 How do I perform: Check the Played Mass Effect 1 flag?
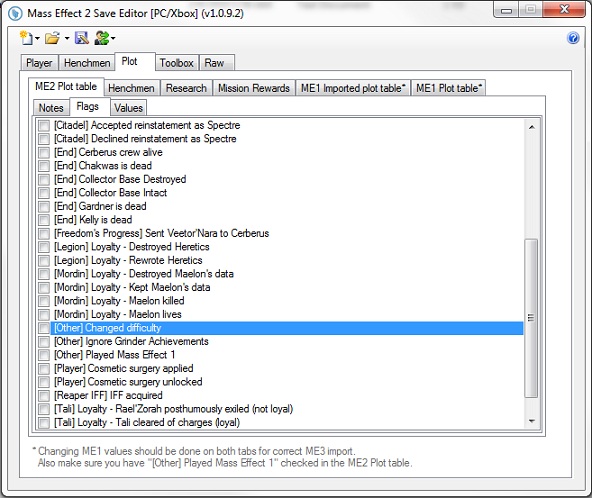coord(44,355)
